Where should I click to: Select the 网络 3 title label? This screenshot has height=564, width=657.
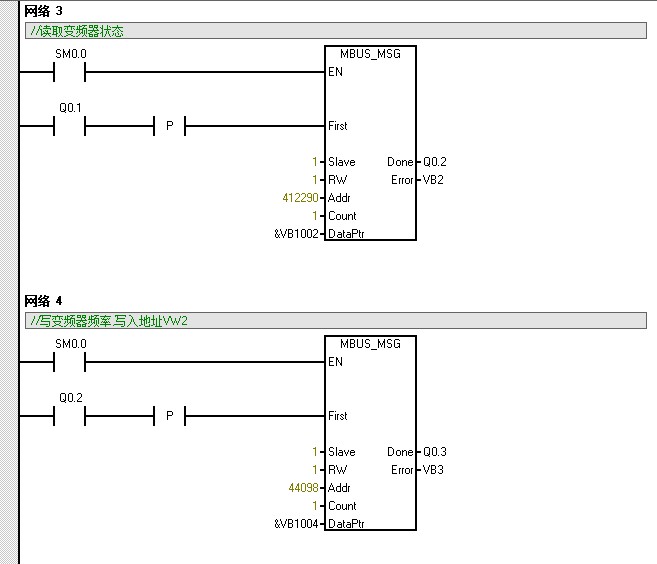pos(43,11)
